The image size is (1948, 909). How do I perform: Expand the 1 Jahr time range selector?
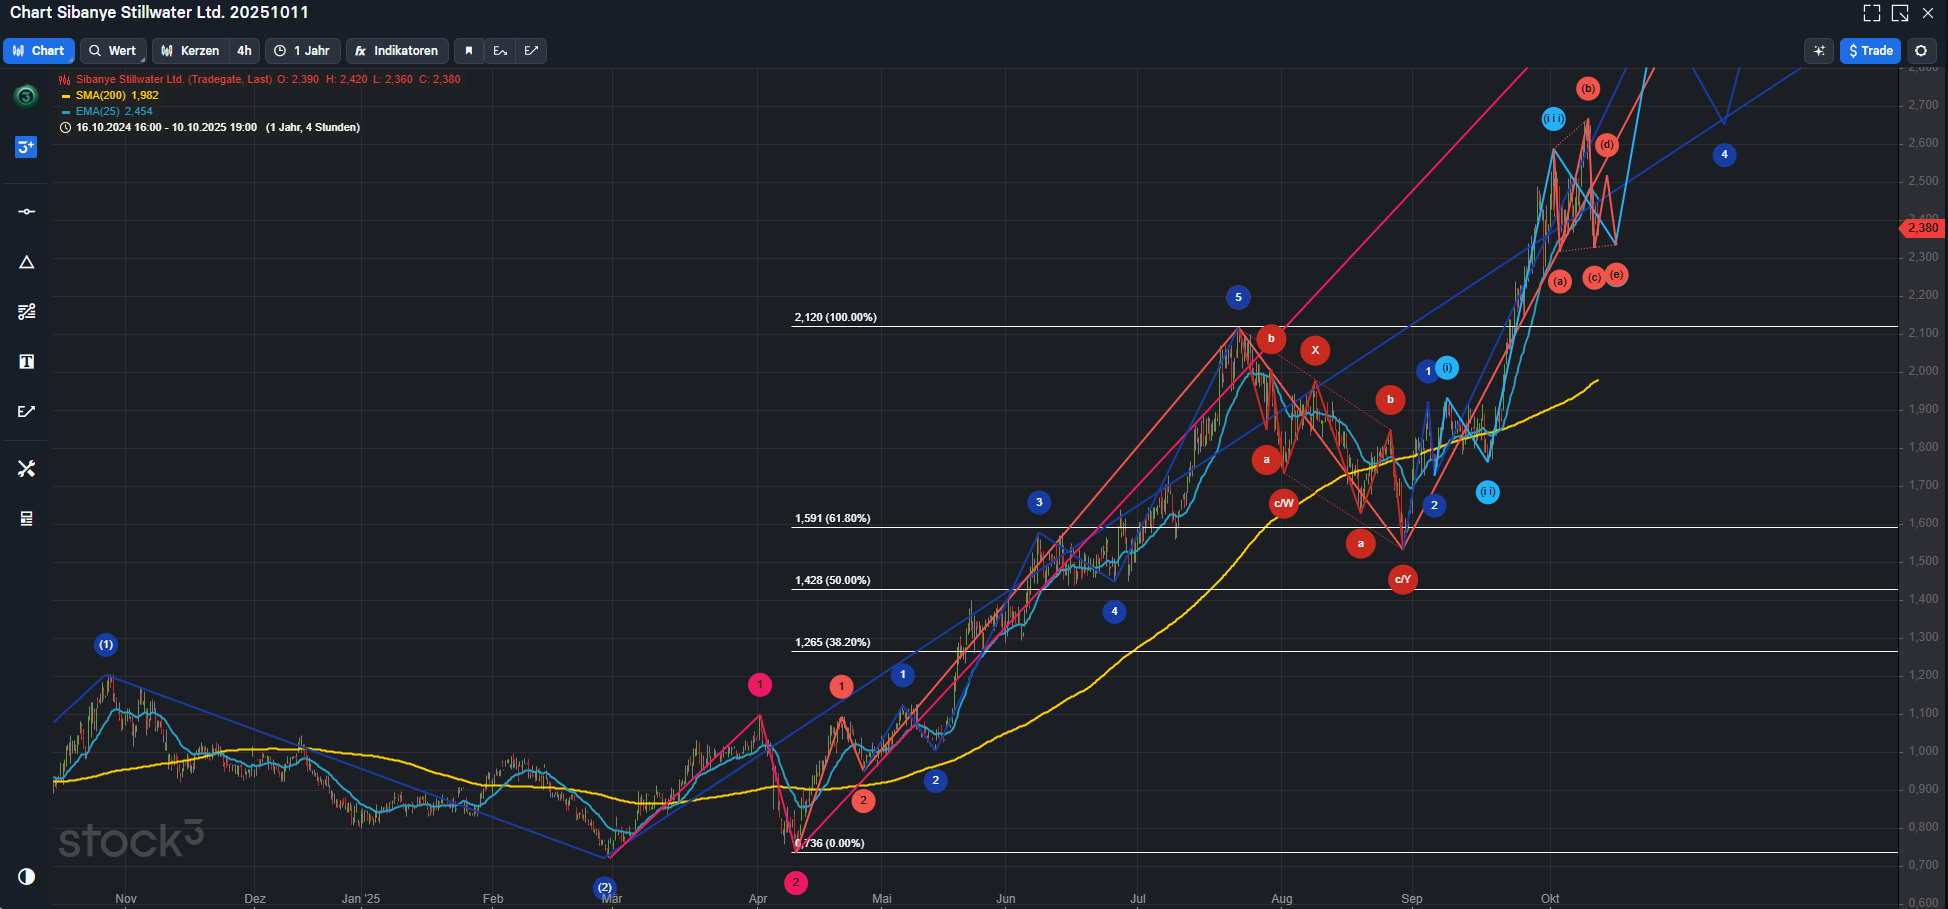[302, 51]
